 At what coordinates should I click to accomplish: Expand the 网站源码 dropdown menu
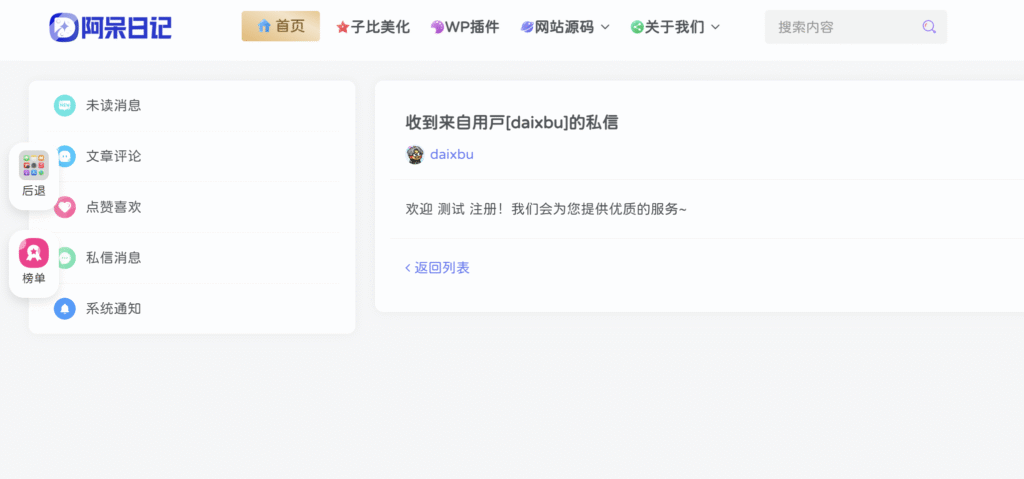[x=565, y=27]
